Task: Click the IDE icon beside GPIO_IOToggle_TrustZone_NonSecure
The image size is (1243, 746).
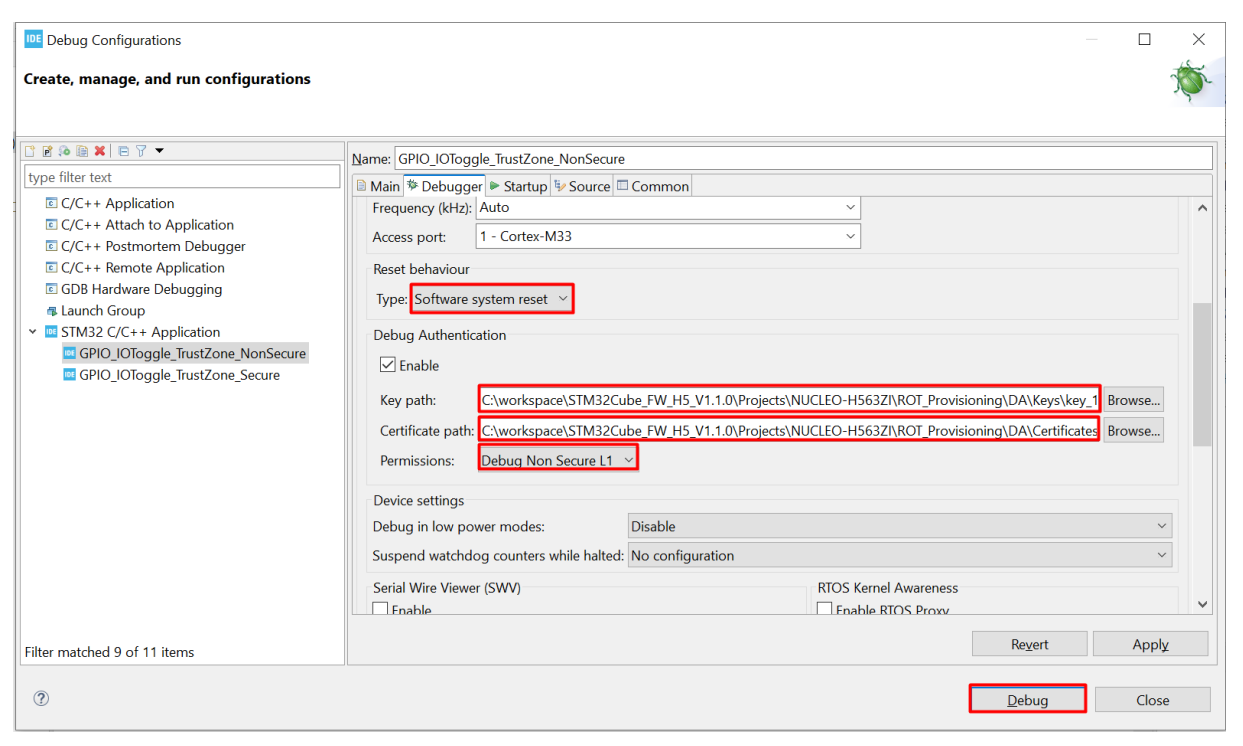Action: pos(70,353)
